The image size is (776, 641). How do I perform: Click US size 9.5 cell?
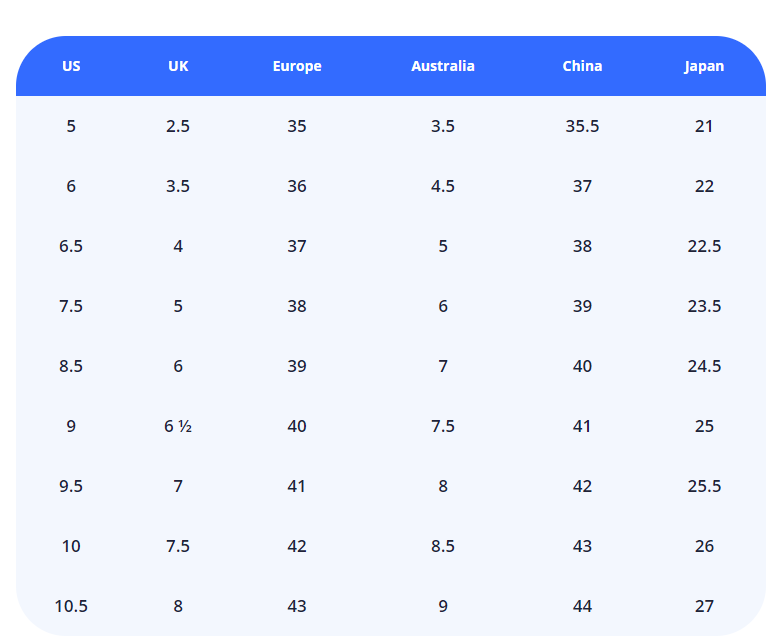pos(71,486)
